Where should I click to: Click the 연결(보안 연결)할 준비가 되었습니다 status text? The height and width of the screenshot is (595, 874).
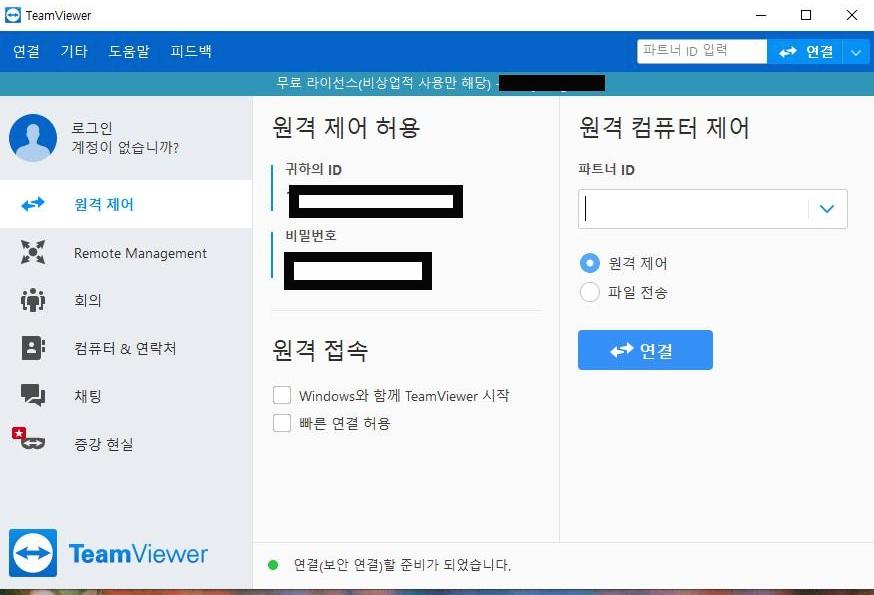tap(402, 565)
